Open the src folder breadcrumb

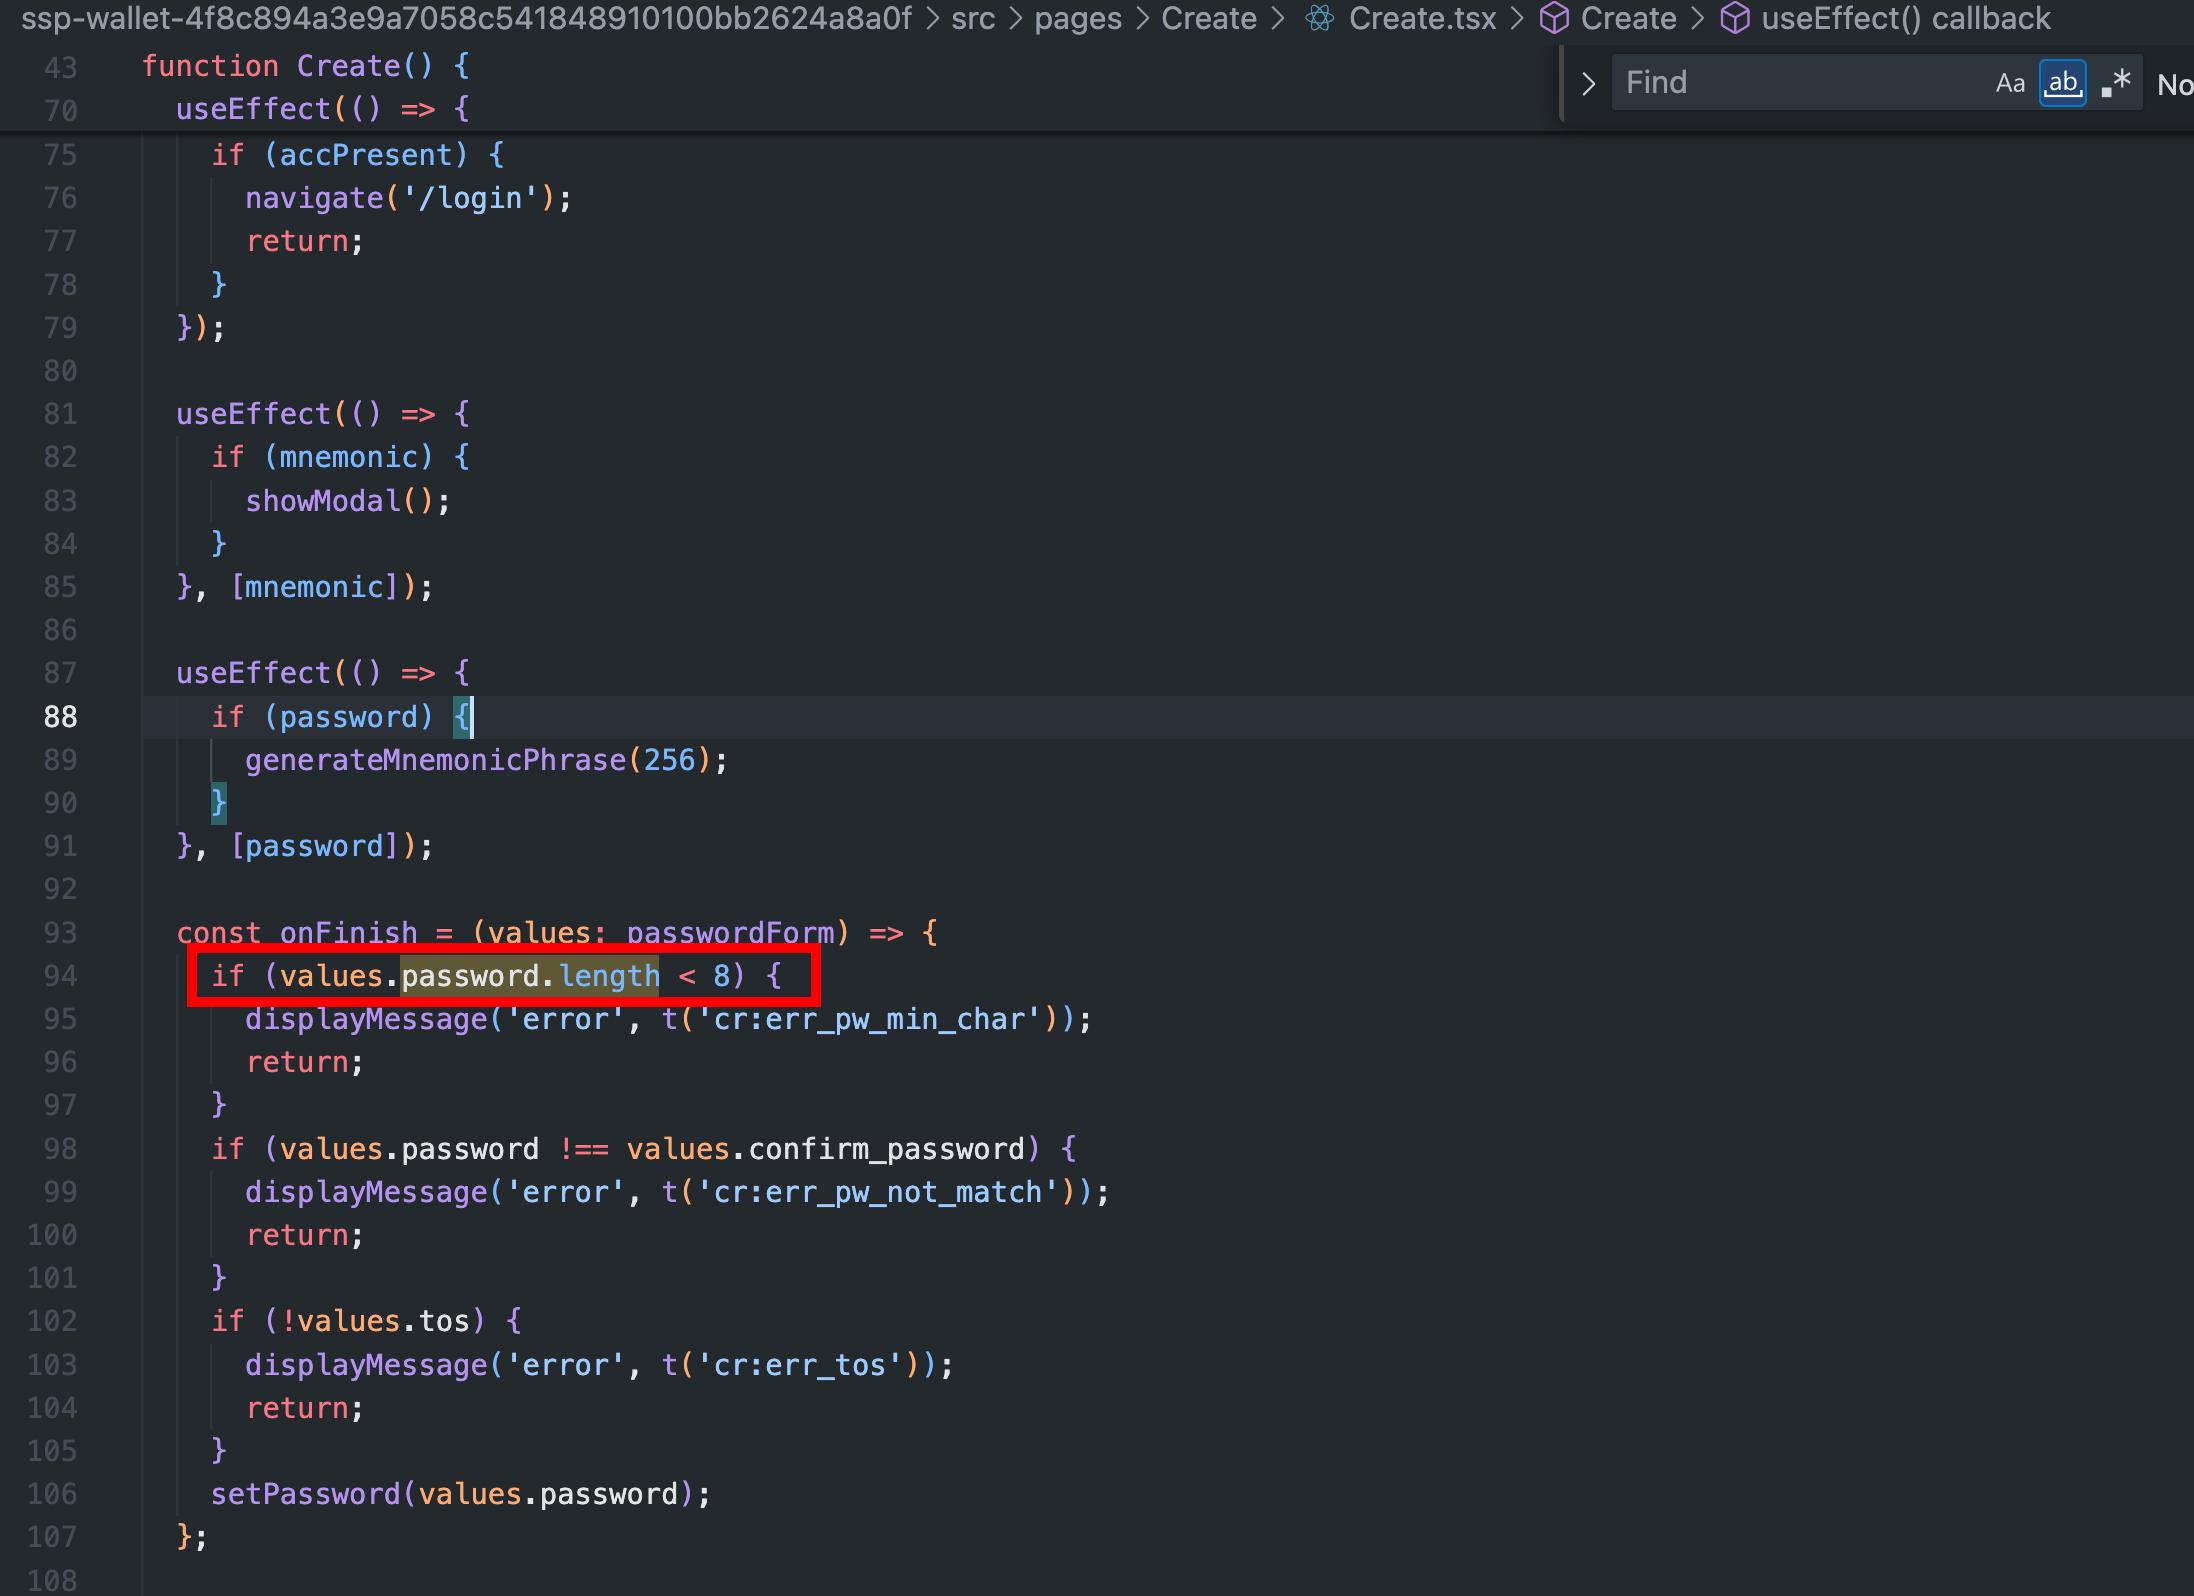973,18
